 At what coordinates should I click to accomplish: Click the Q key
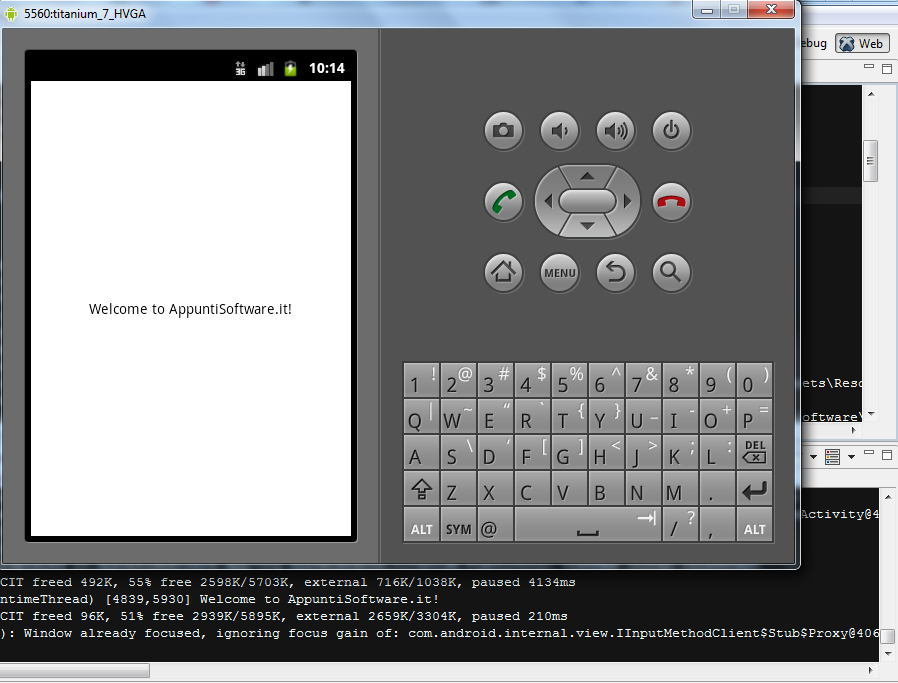tap(422, 416)
